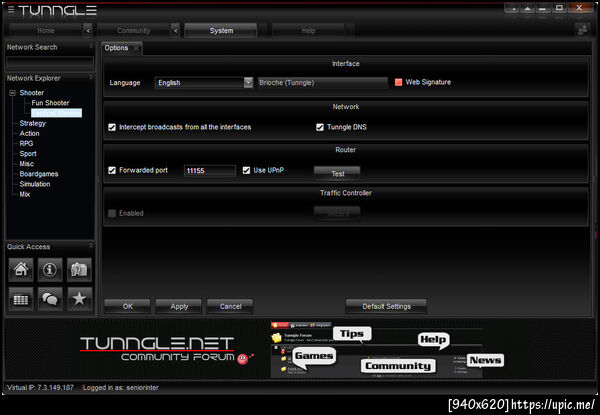Open the Help tab

[x=308, y=31]
